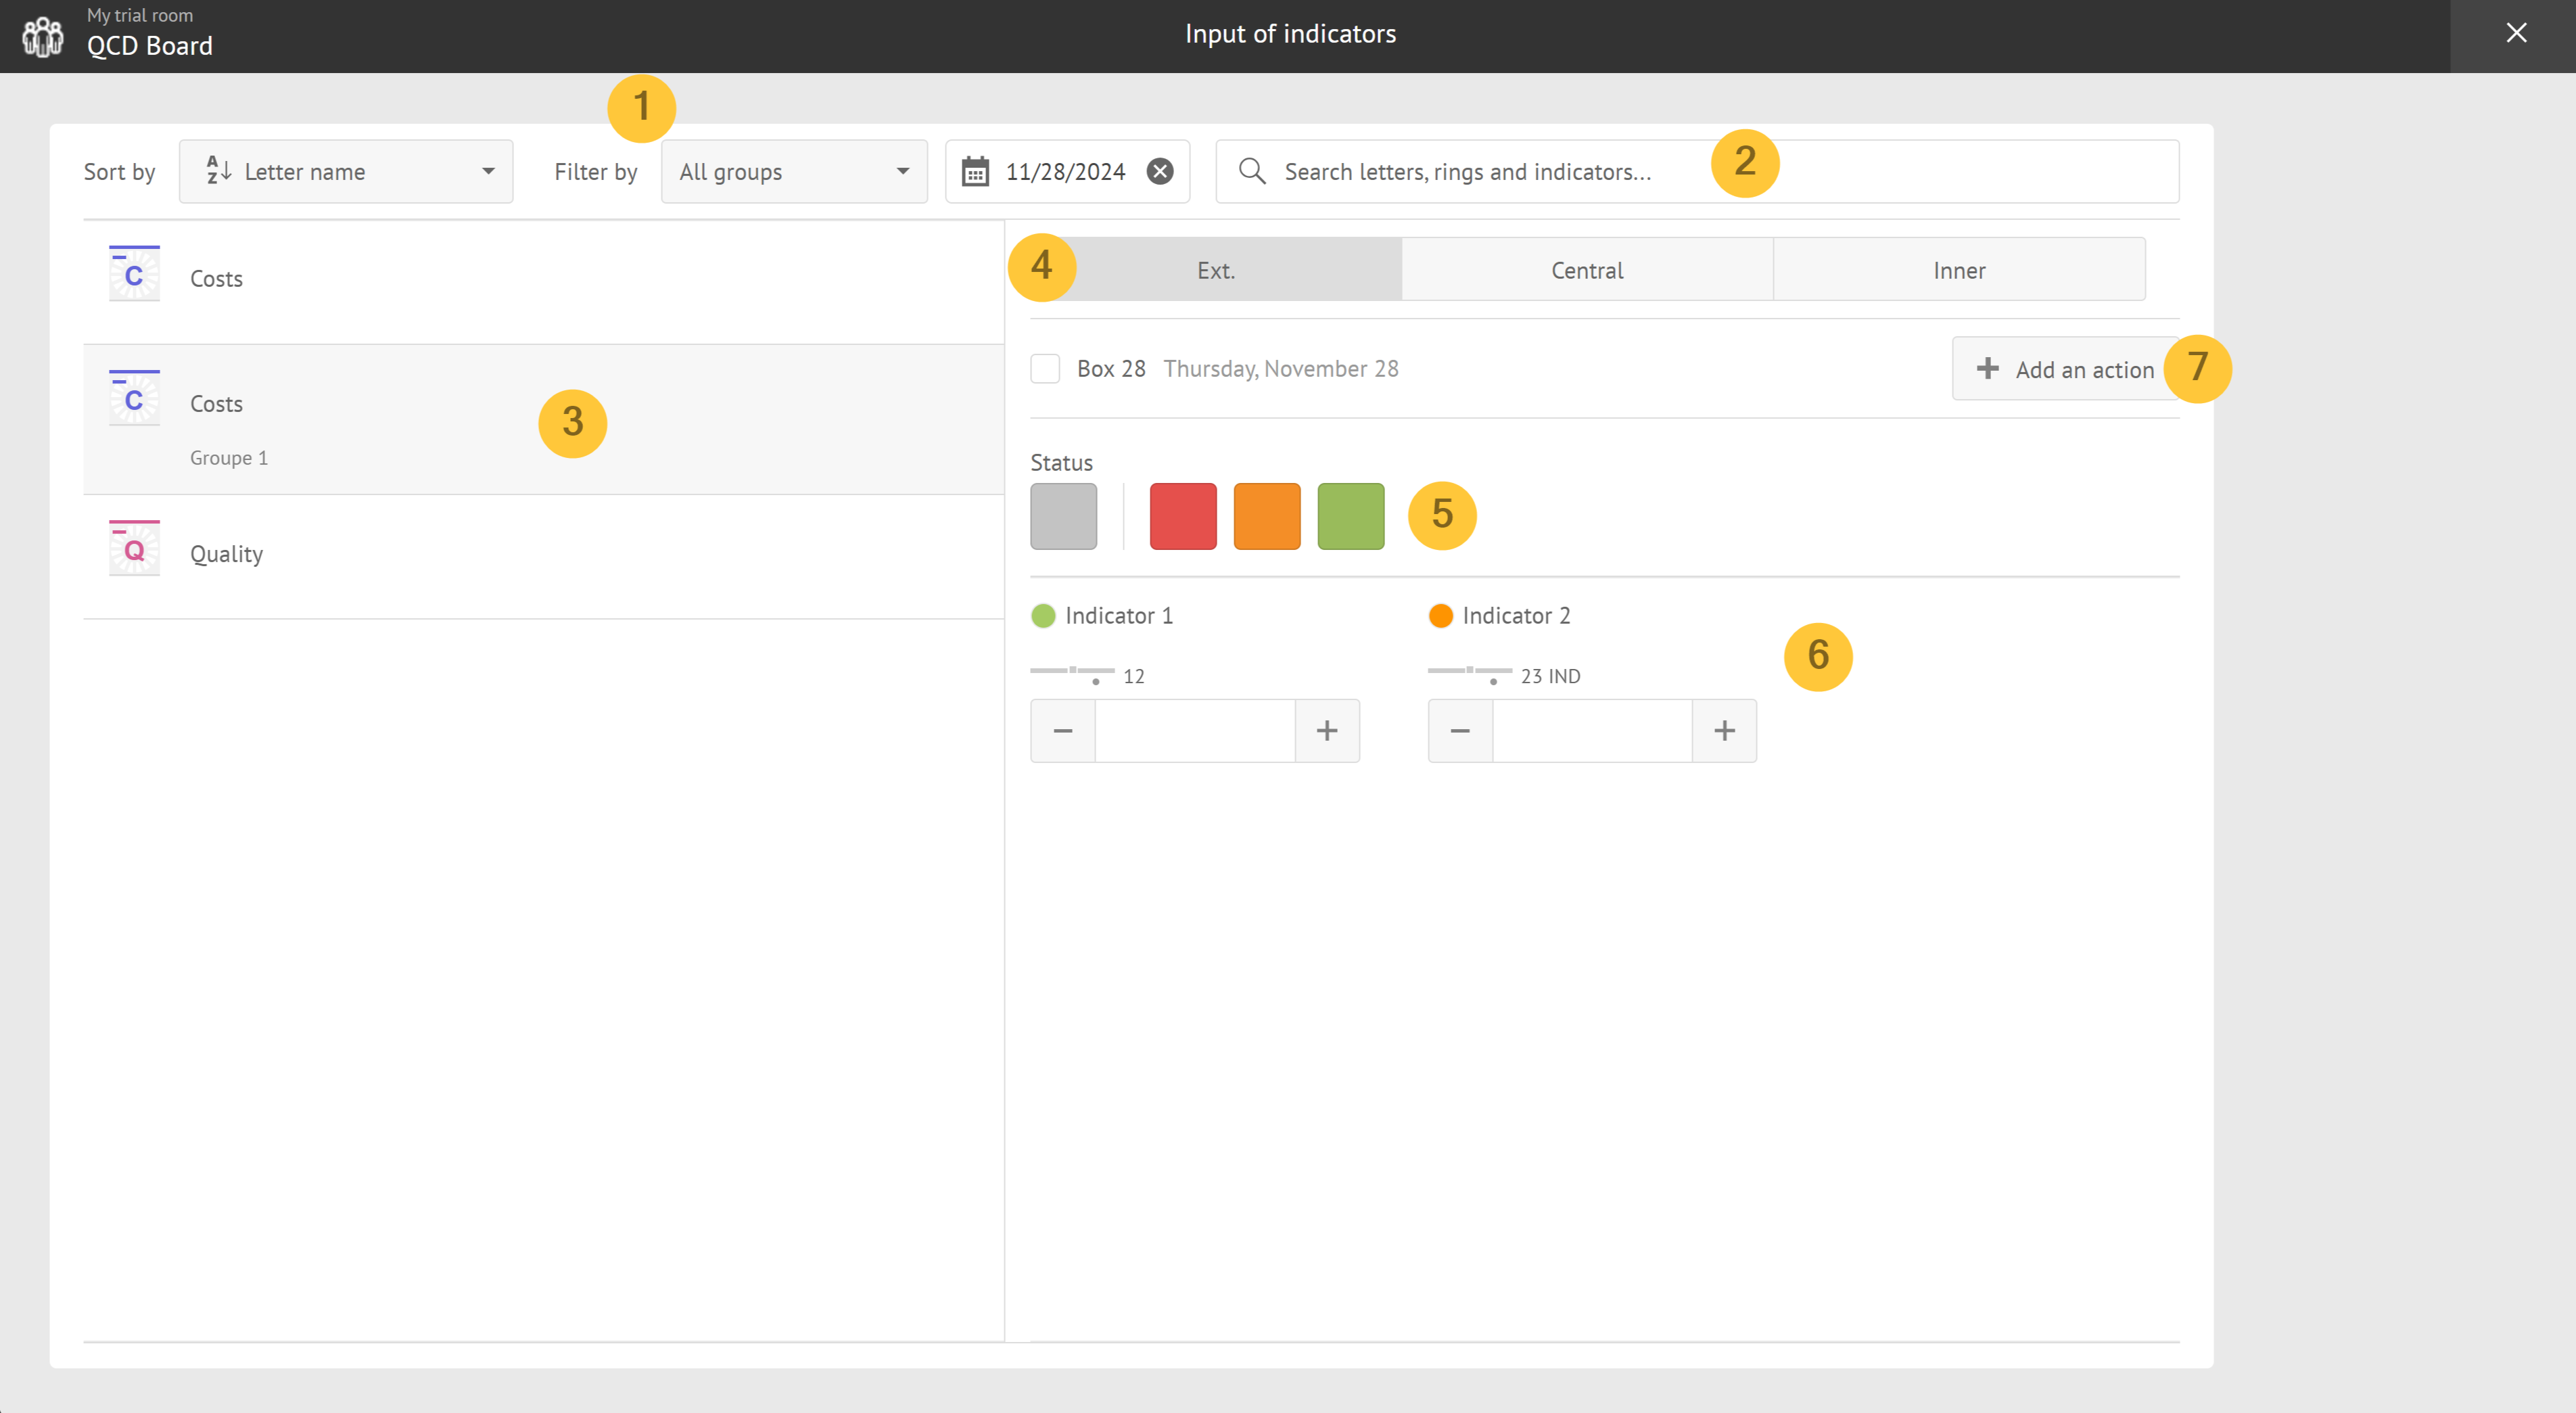Select the orange status swatch
This screenshot has width=2576, height=1413.
(1267, 516)
